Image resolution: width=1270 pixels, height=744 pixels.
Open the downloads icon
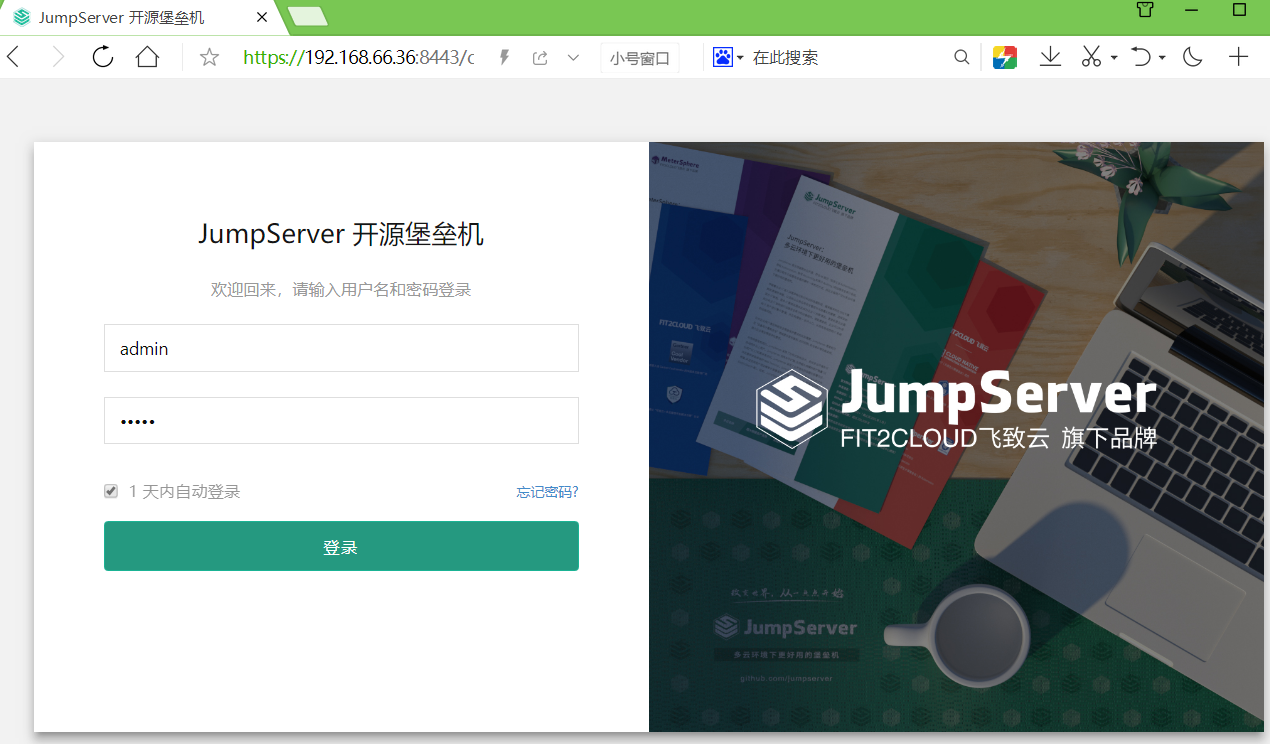pyautogui.click(x=1050, y=58)
